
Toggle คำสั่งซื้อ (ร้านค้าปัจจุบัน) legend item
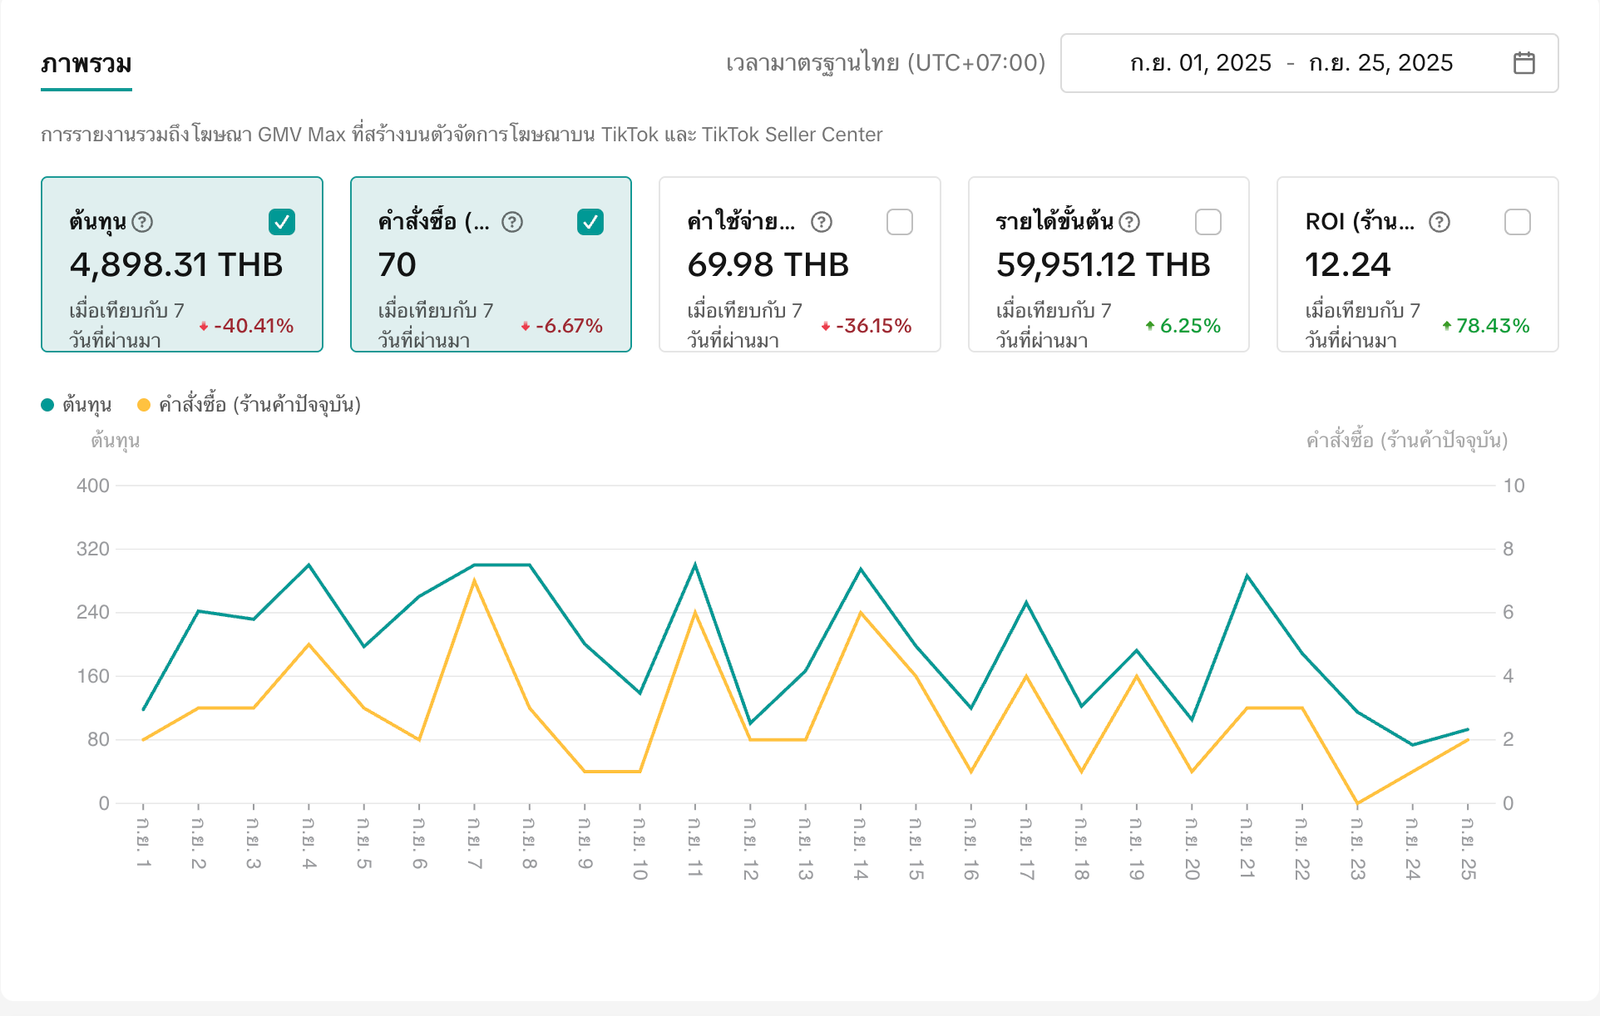tap(249, 405)
